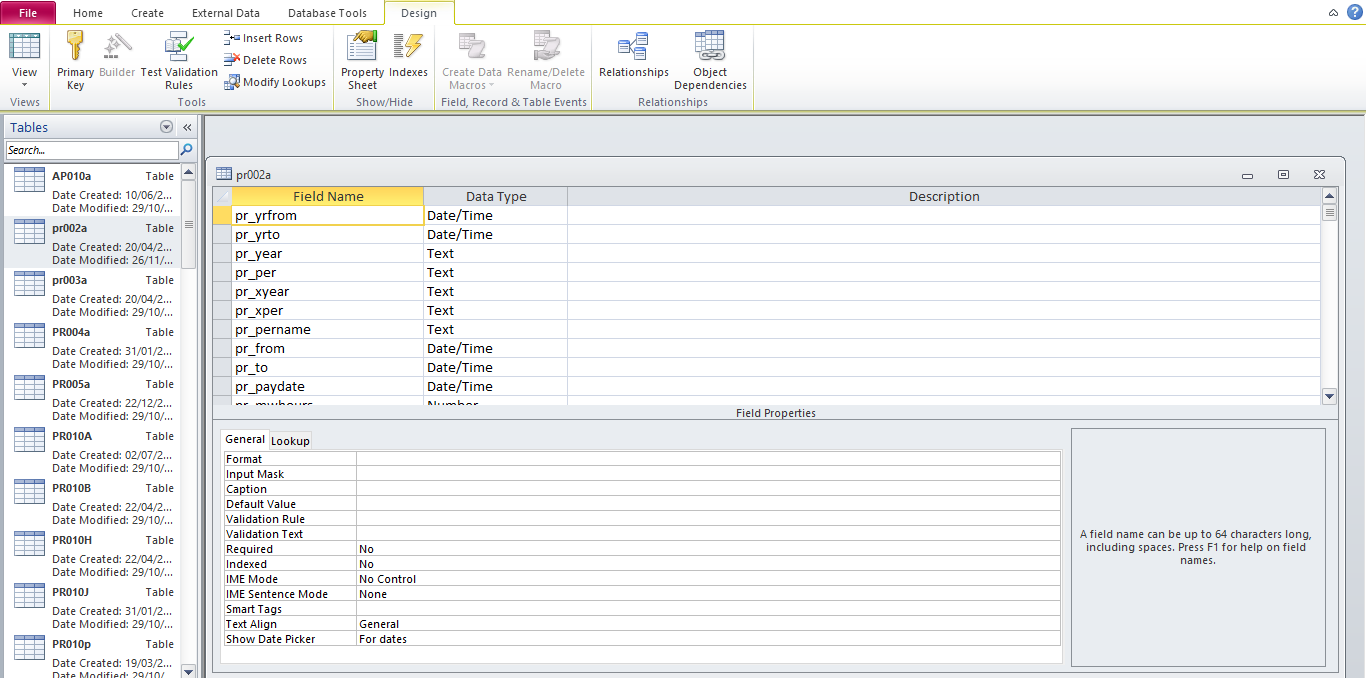The height and width of the screenshot is (678, 1366).
Task: Open the Tables pane category dropdown
Action: coord(166,127)
